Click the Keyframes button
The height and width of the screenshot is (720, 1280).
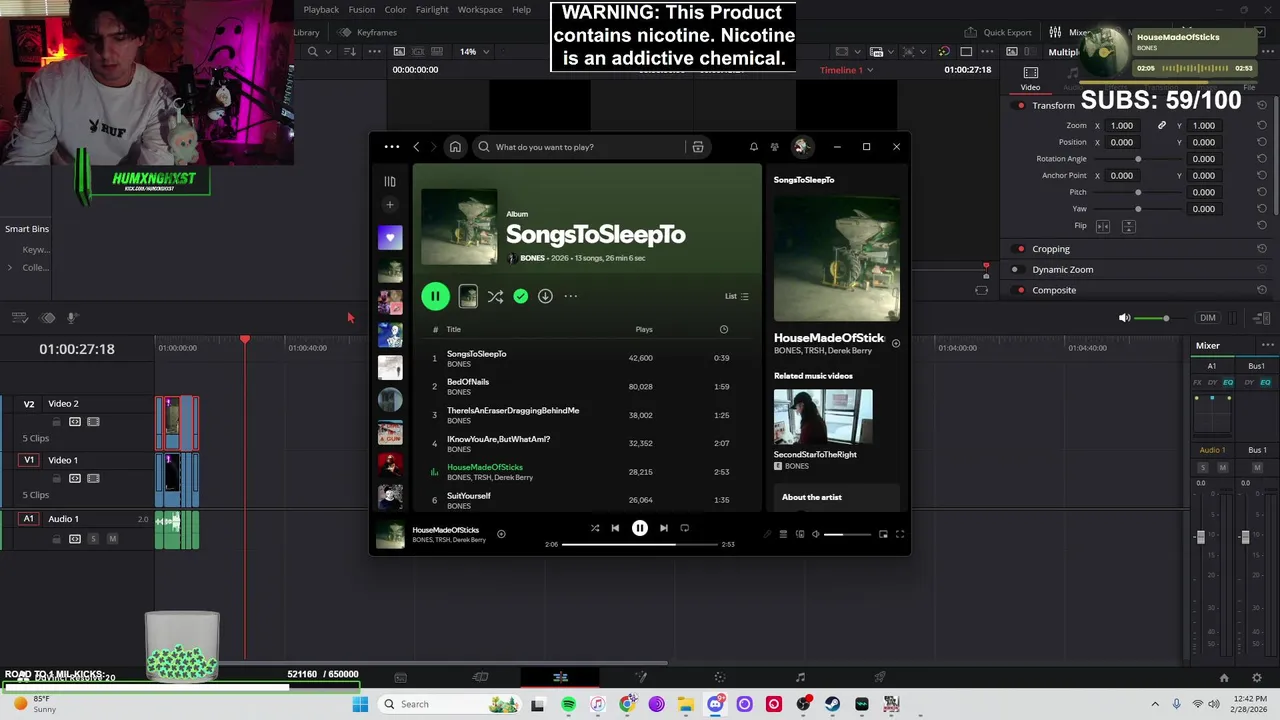[367, 32]
